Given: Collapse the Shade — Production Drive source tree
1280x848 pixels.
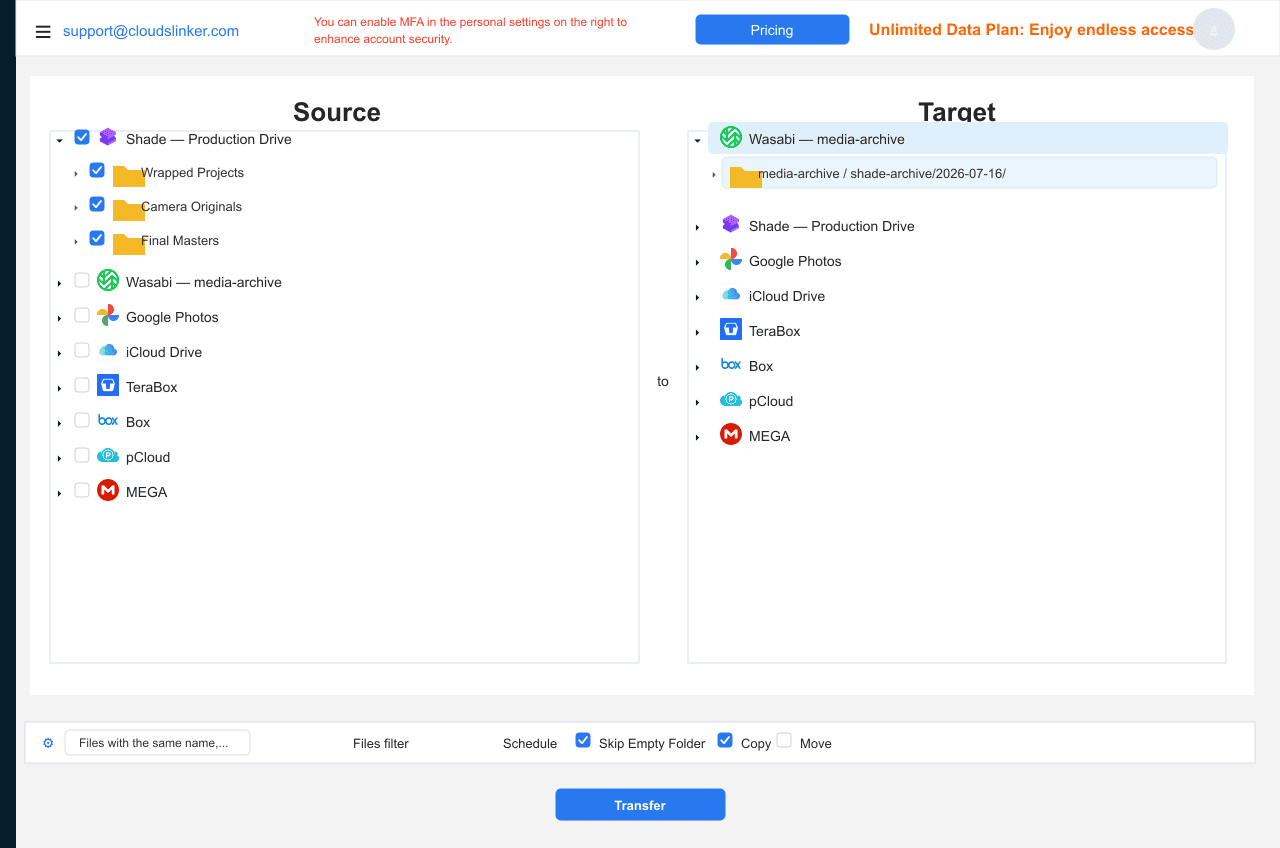Looking at the screenshot, I should pos(60,140).
